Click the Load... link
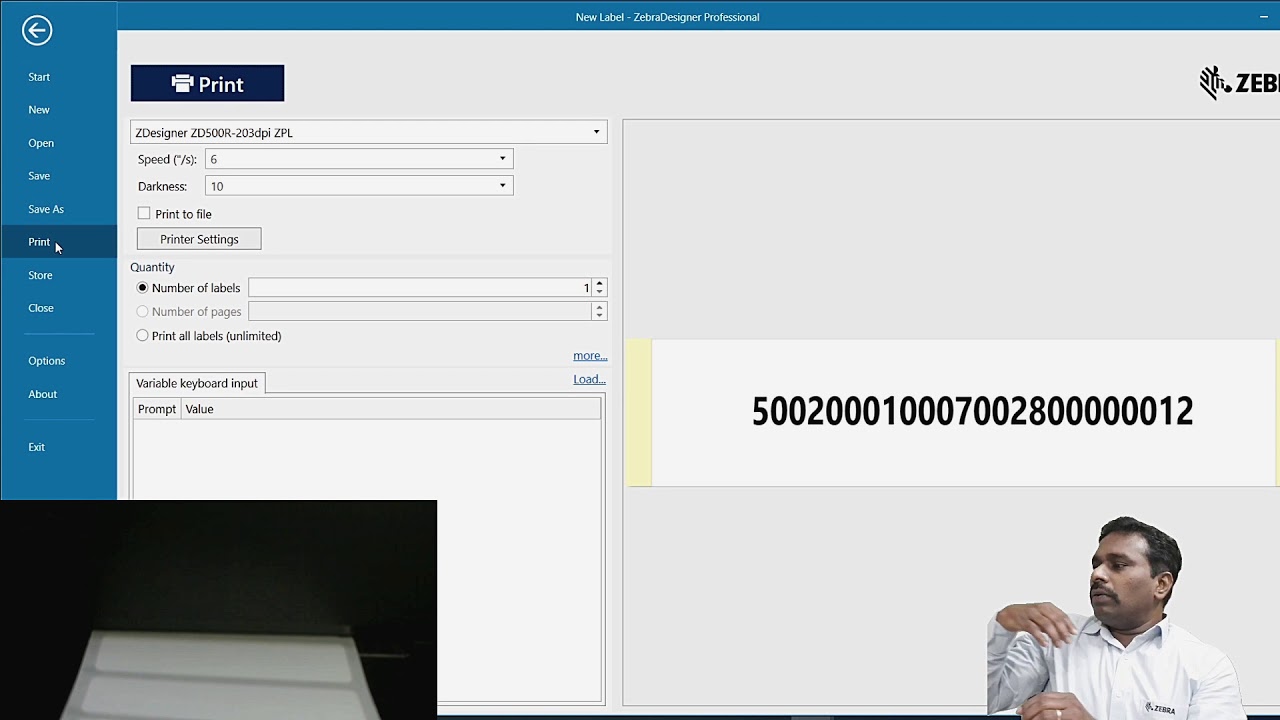This screenshot has width=1280, height=720. click(589, 379)
